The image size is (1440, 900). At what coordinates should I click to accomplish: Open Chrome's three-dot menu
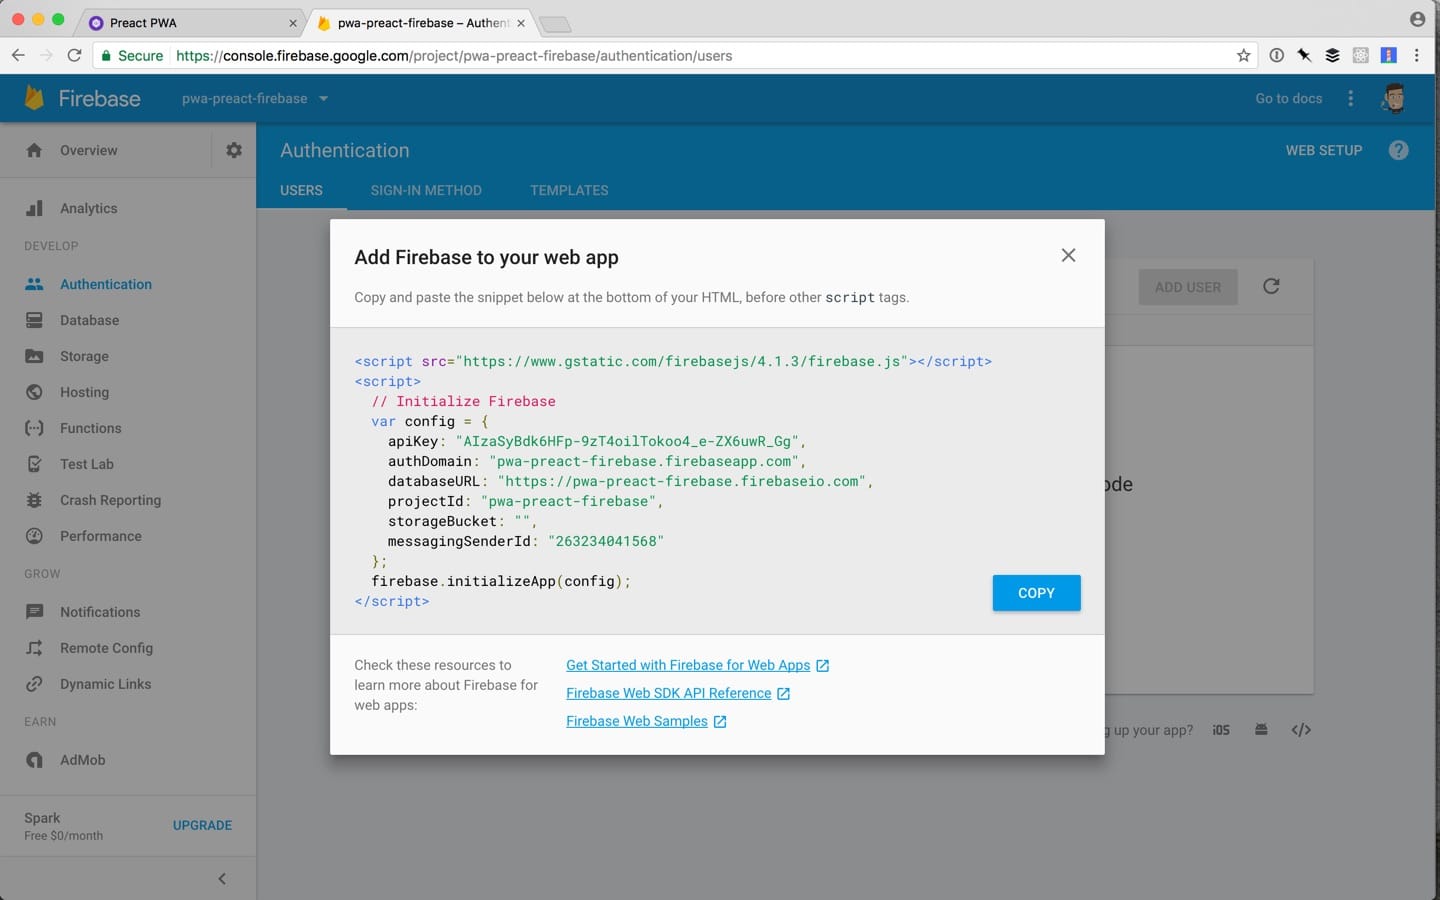click(1416, 55)
